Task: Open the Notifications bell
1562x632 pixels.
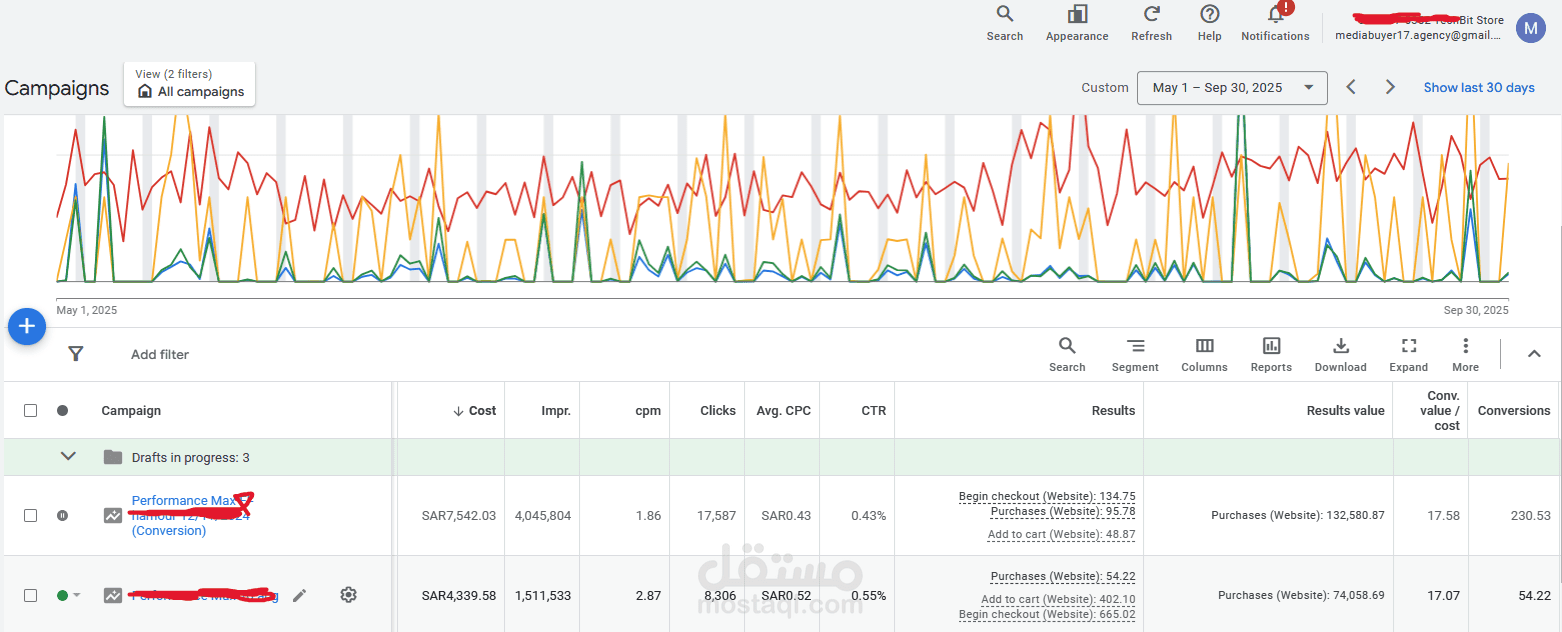Action: click(1275, 15)
